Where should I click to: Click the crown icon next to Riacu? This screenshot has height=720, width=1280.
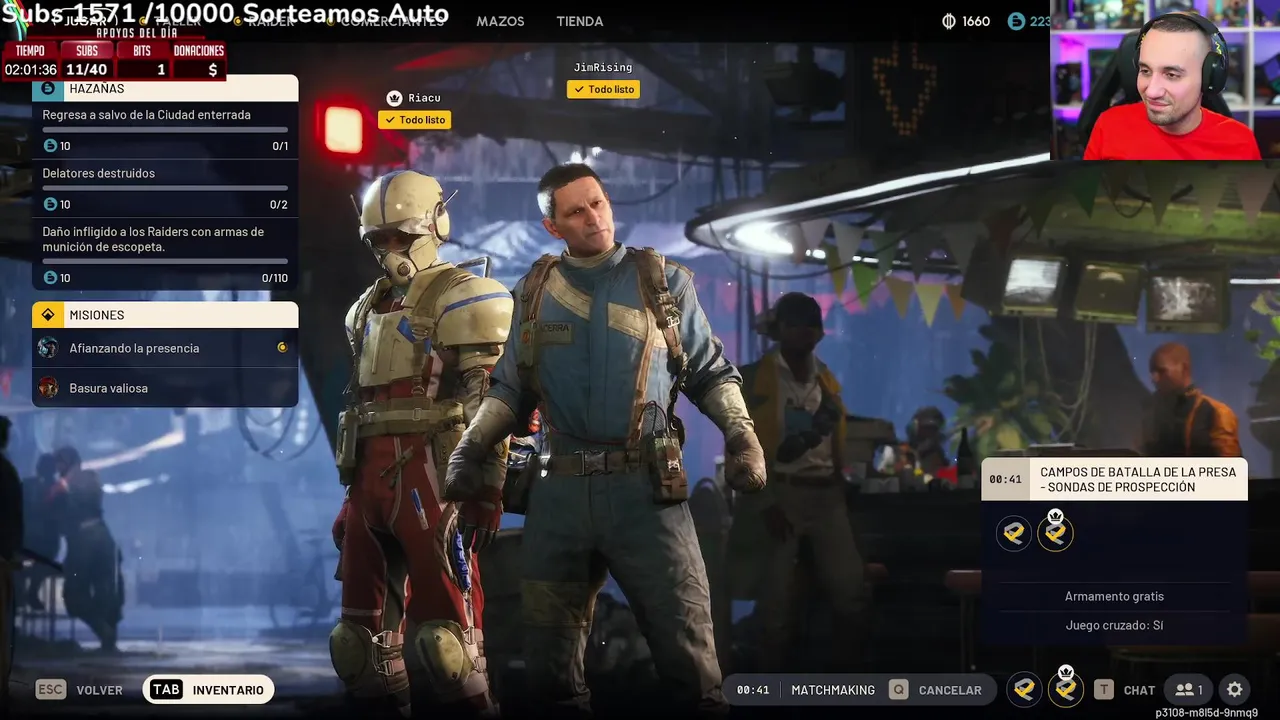394,98
